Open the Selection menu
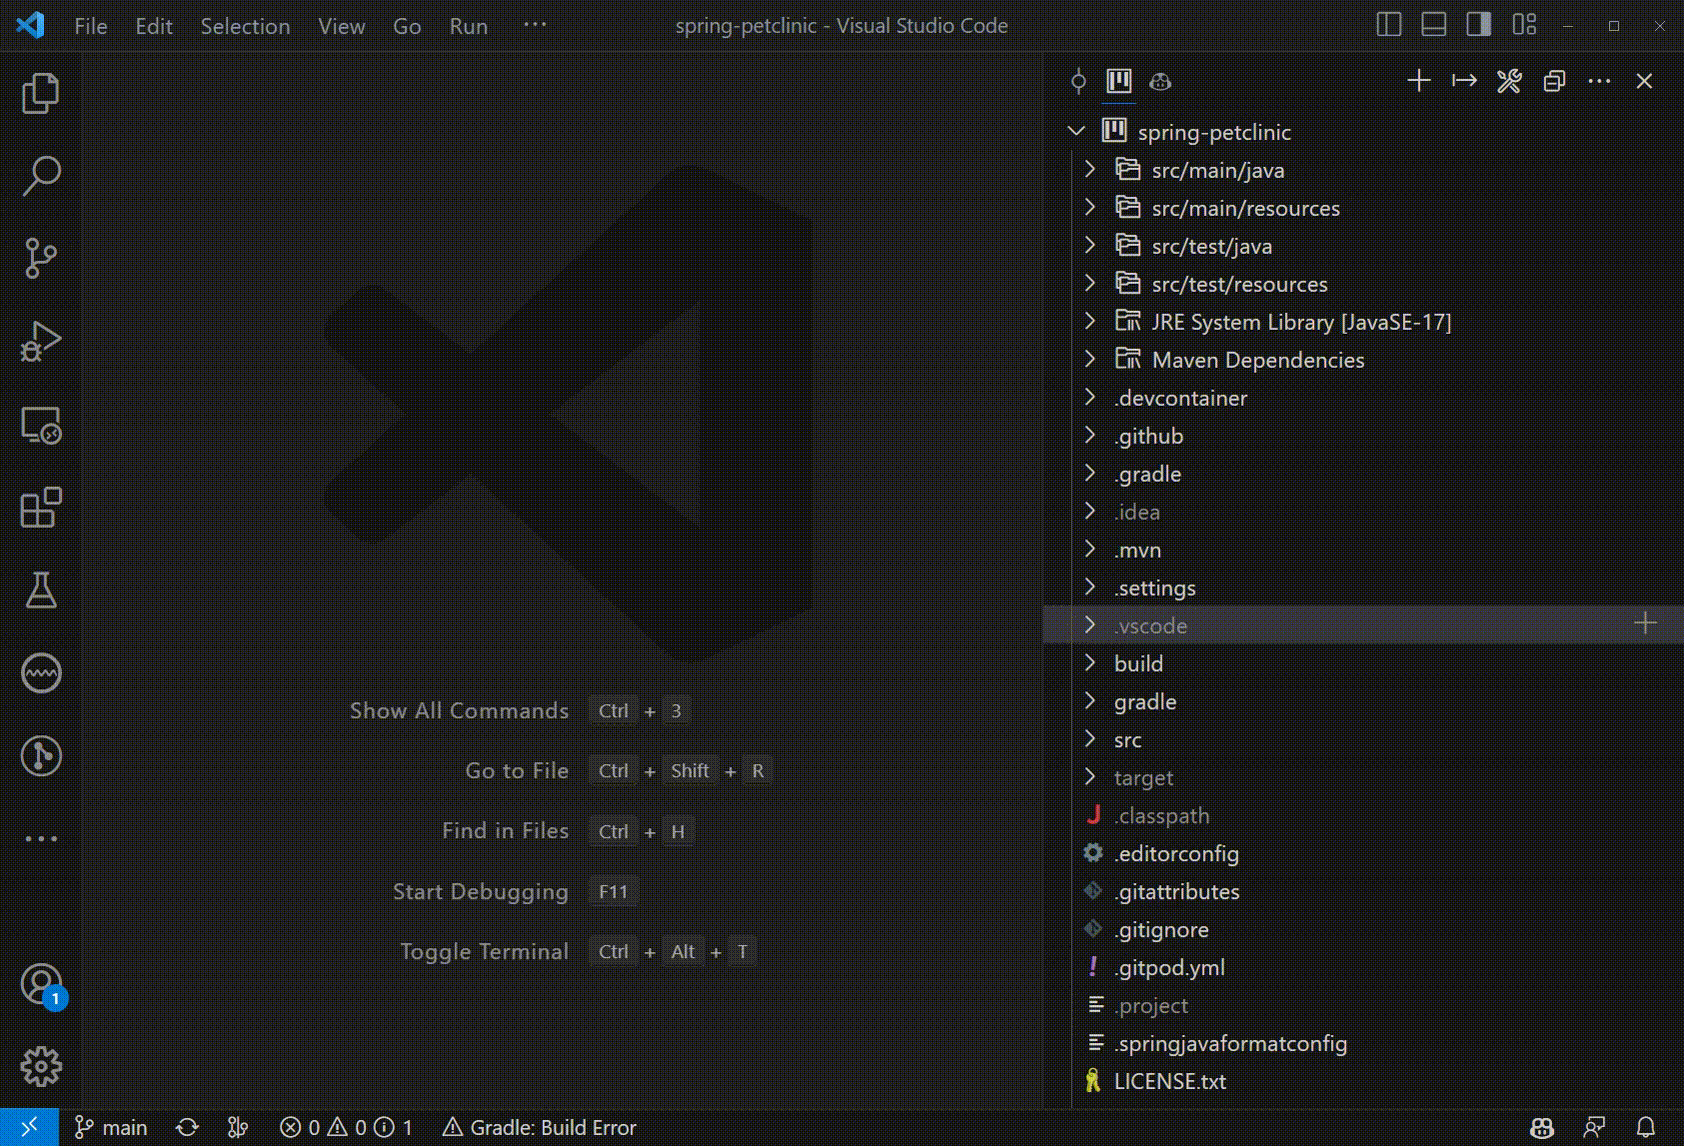Image resolution: width=1684 pixels, height=1146 pixels. tap(245, 26)
